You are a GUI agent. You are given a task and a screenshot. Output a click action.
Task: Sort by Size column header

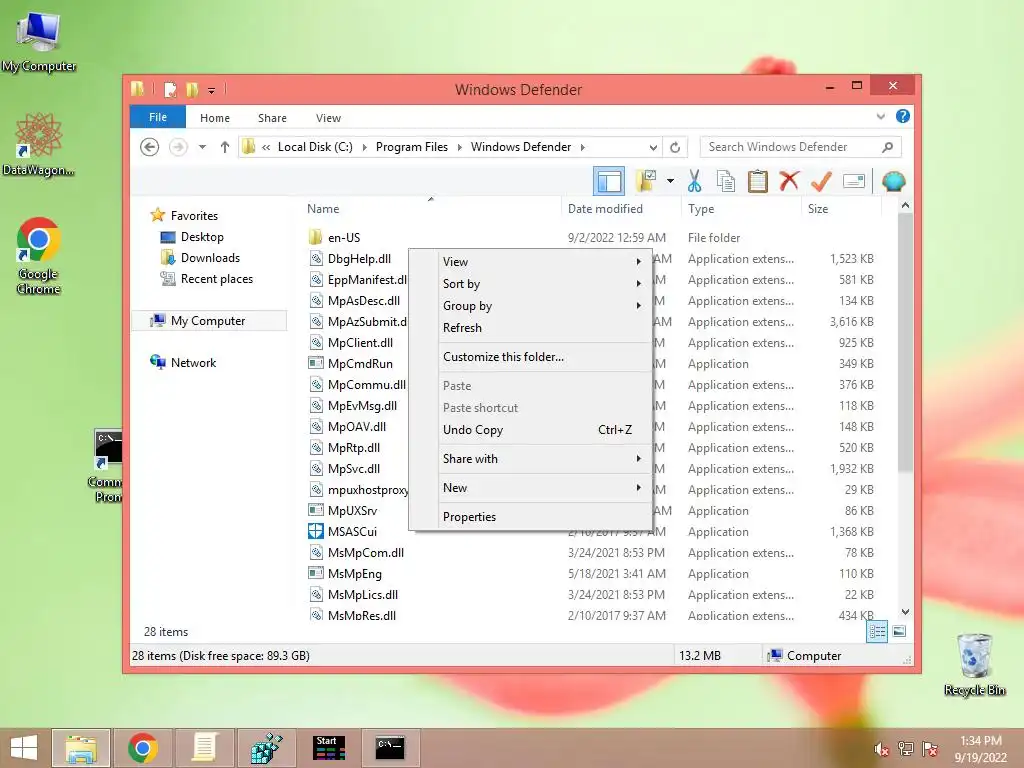(x=818, y=209)
